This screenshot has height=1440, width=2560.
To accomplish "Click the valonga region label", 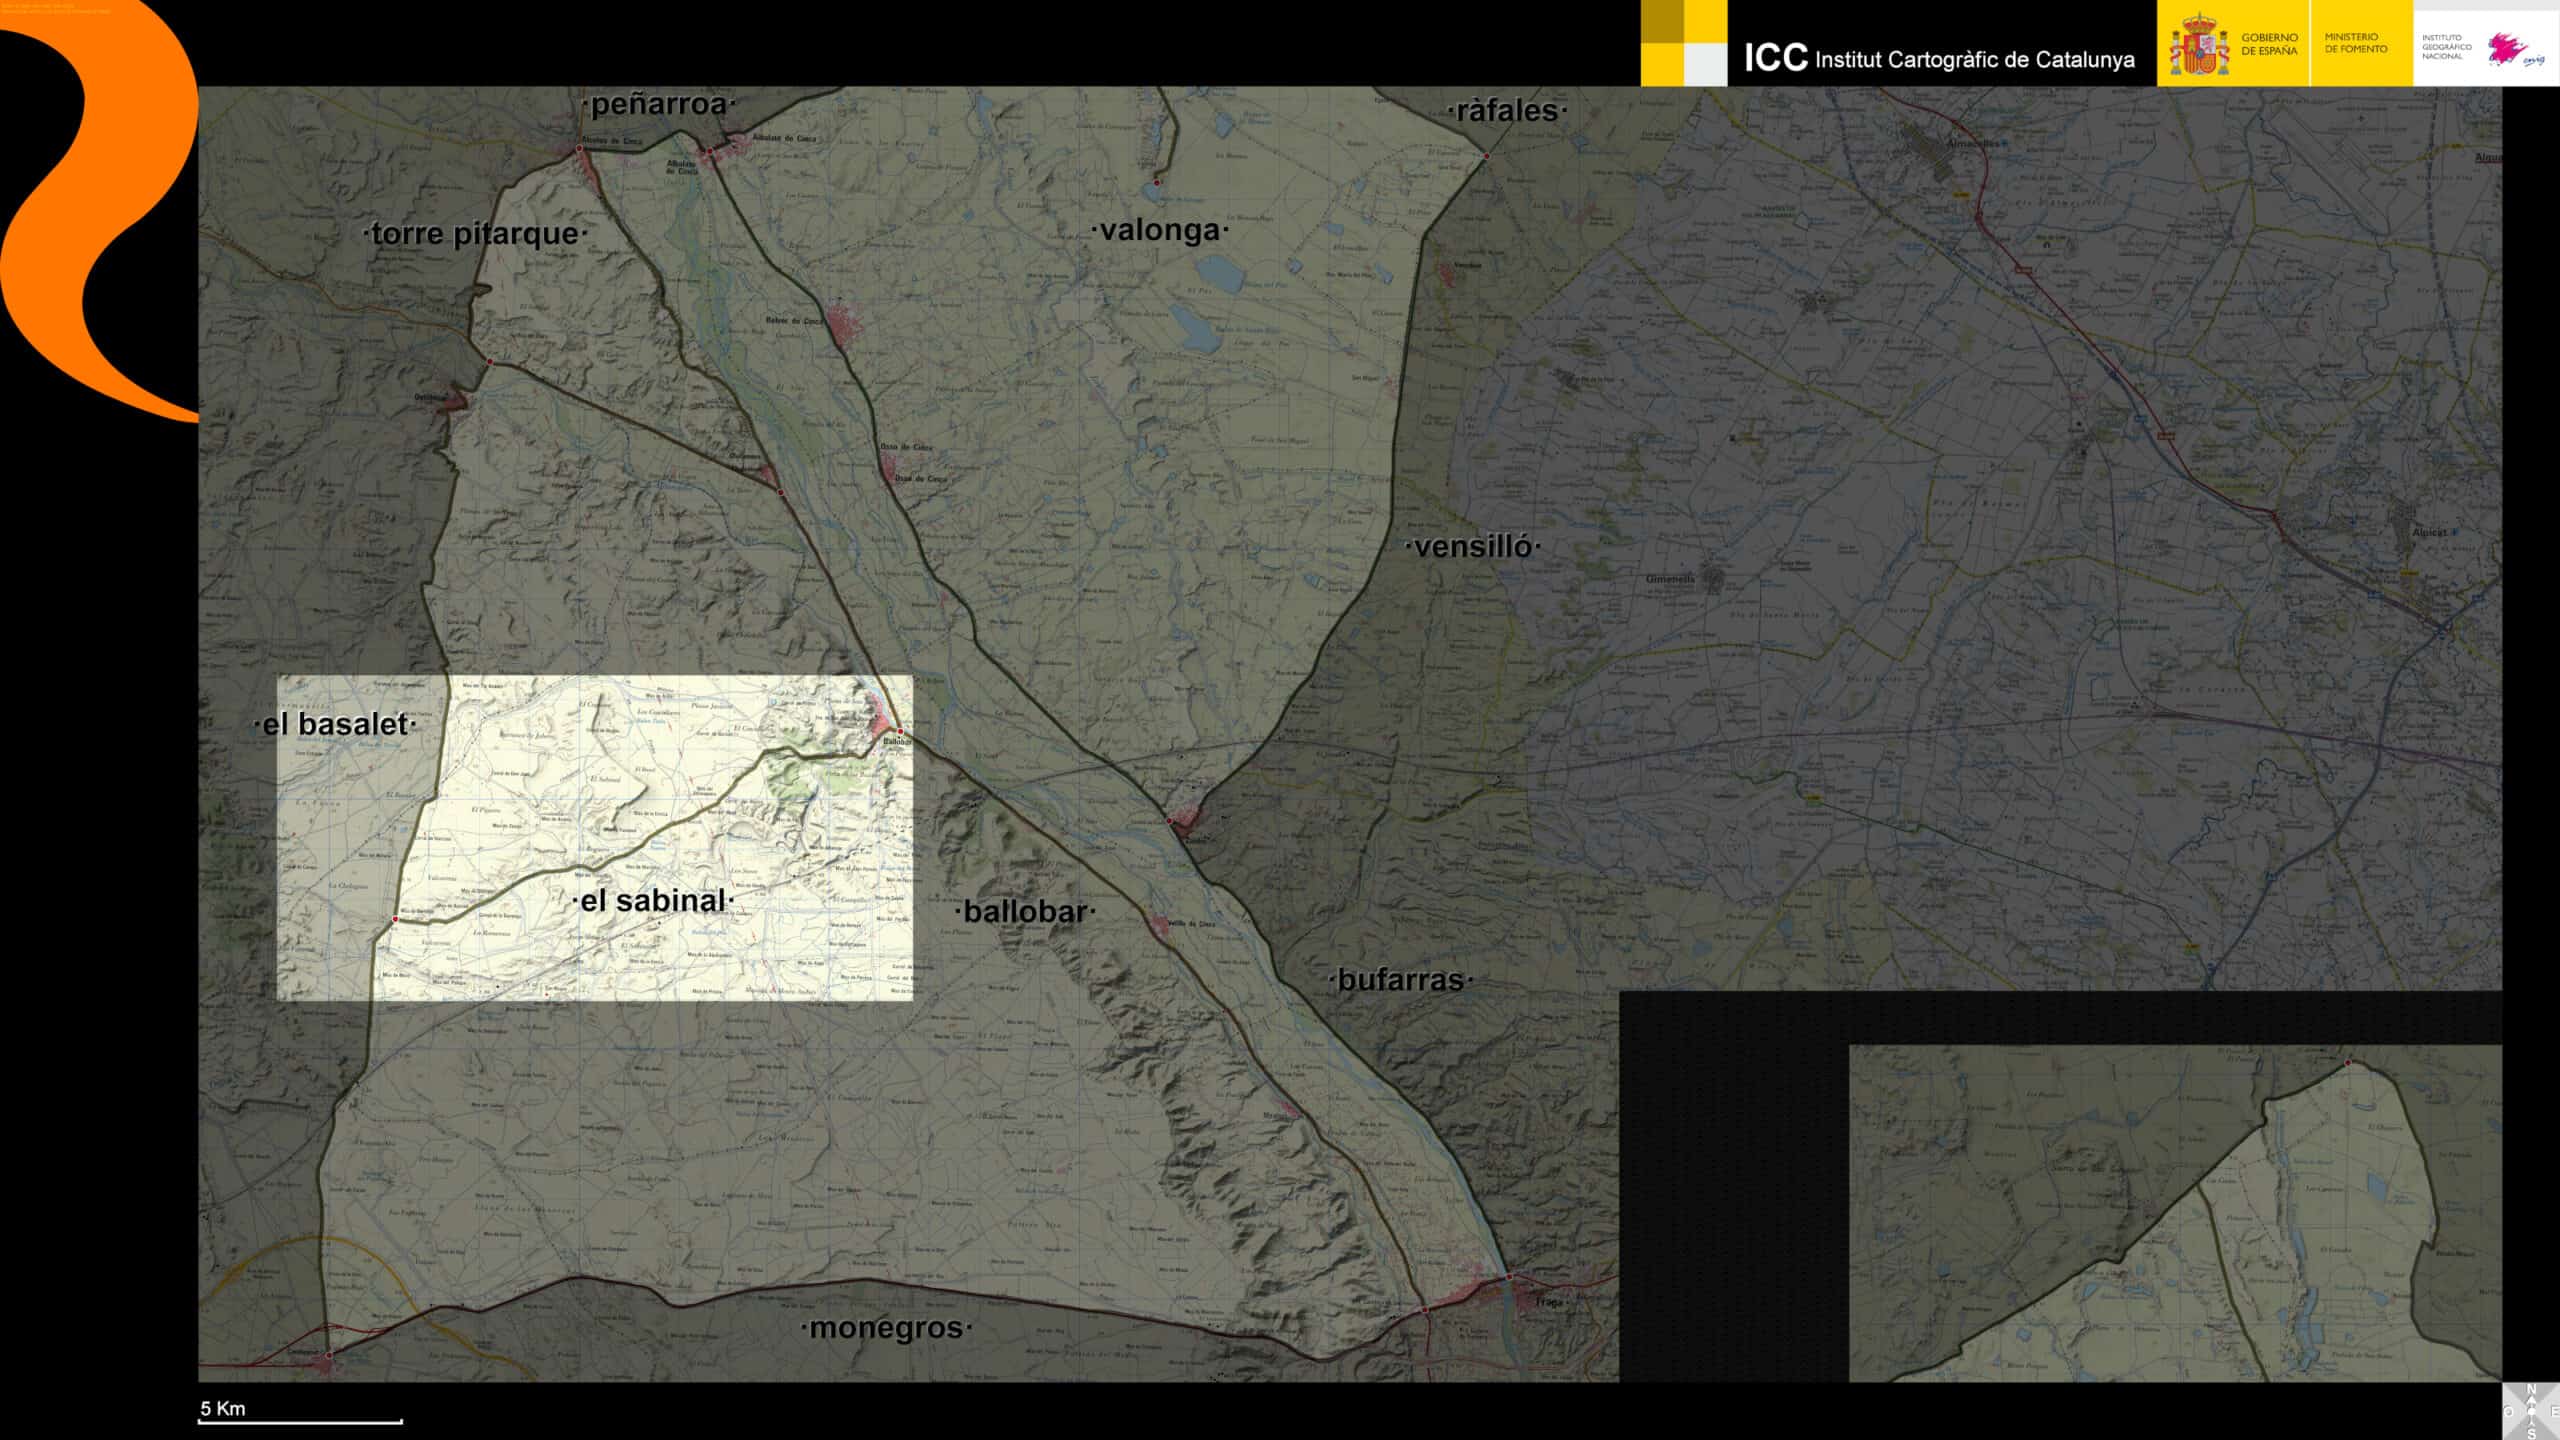I will tap(1160, 230).
